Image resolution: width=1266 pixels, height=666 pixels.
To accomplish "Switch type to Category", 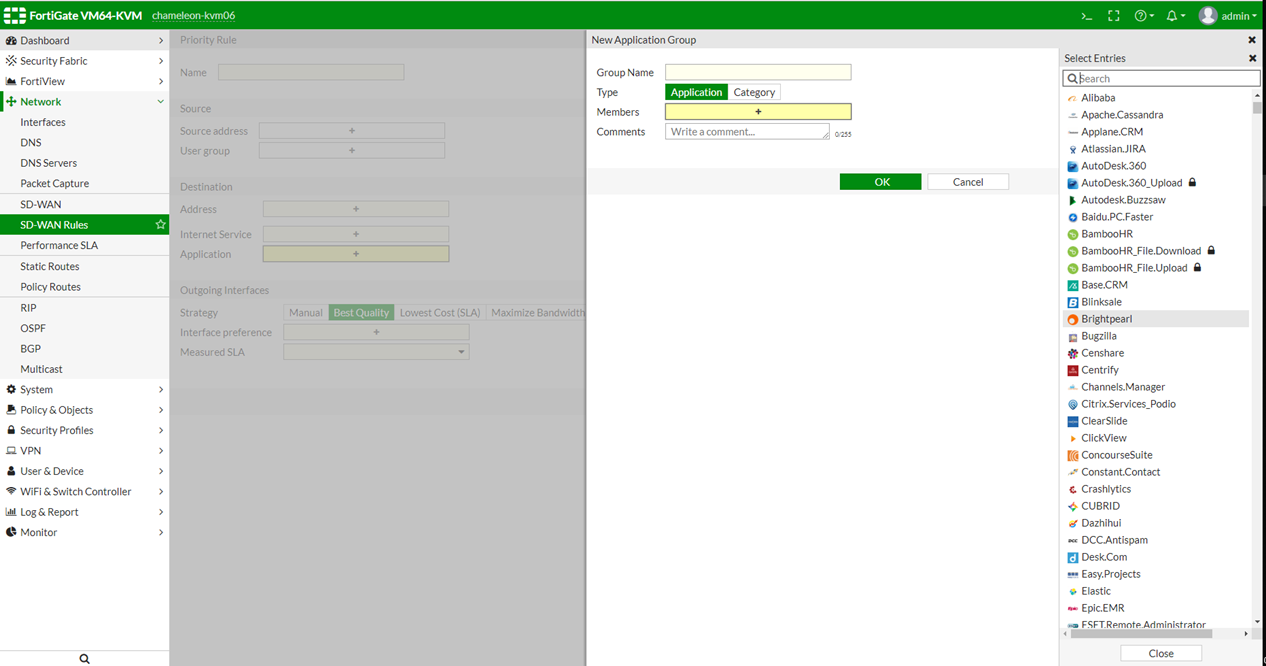I will (754, 92).
